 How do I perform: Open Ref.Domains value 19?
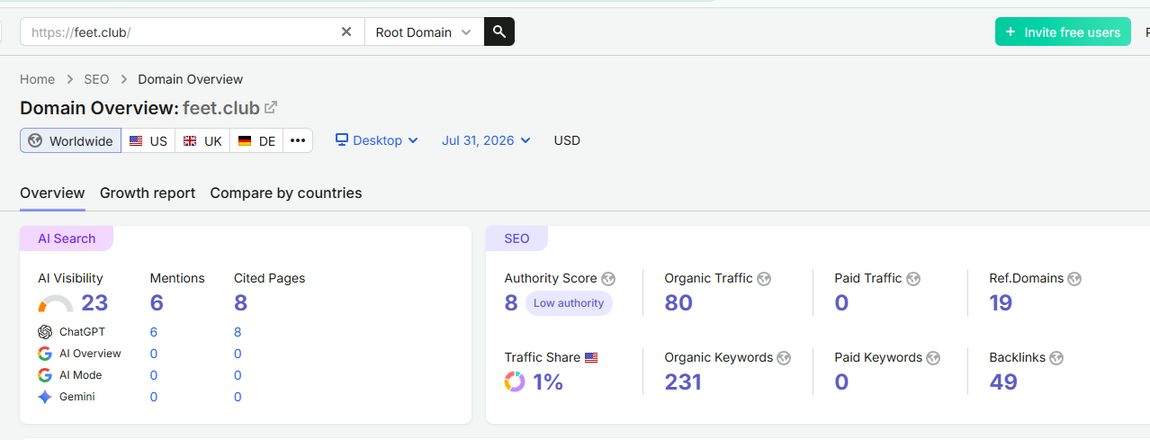click(1000, 303)
